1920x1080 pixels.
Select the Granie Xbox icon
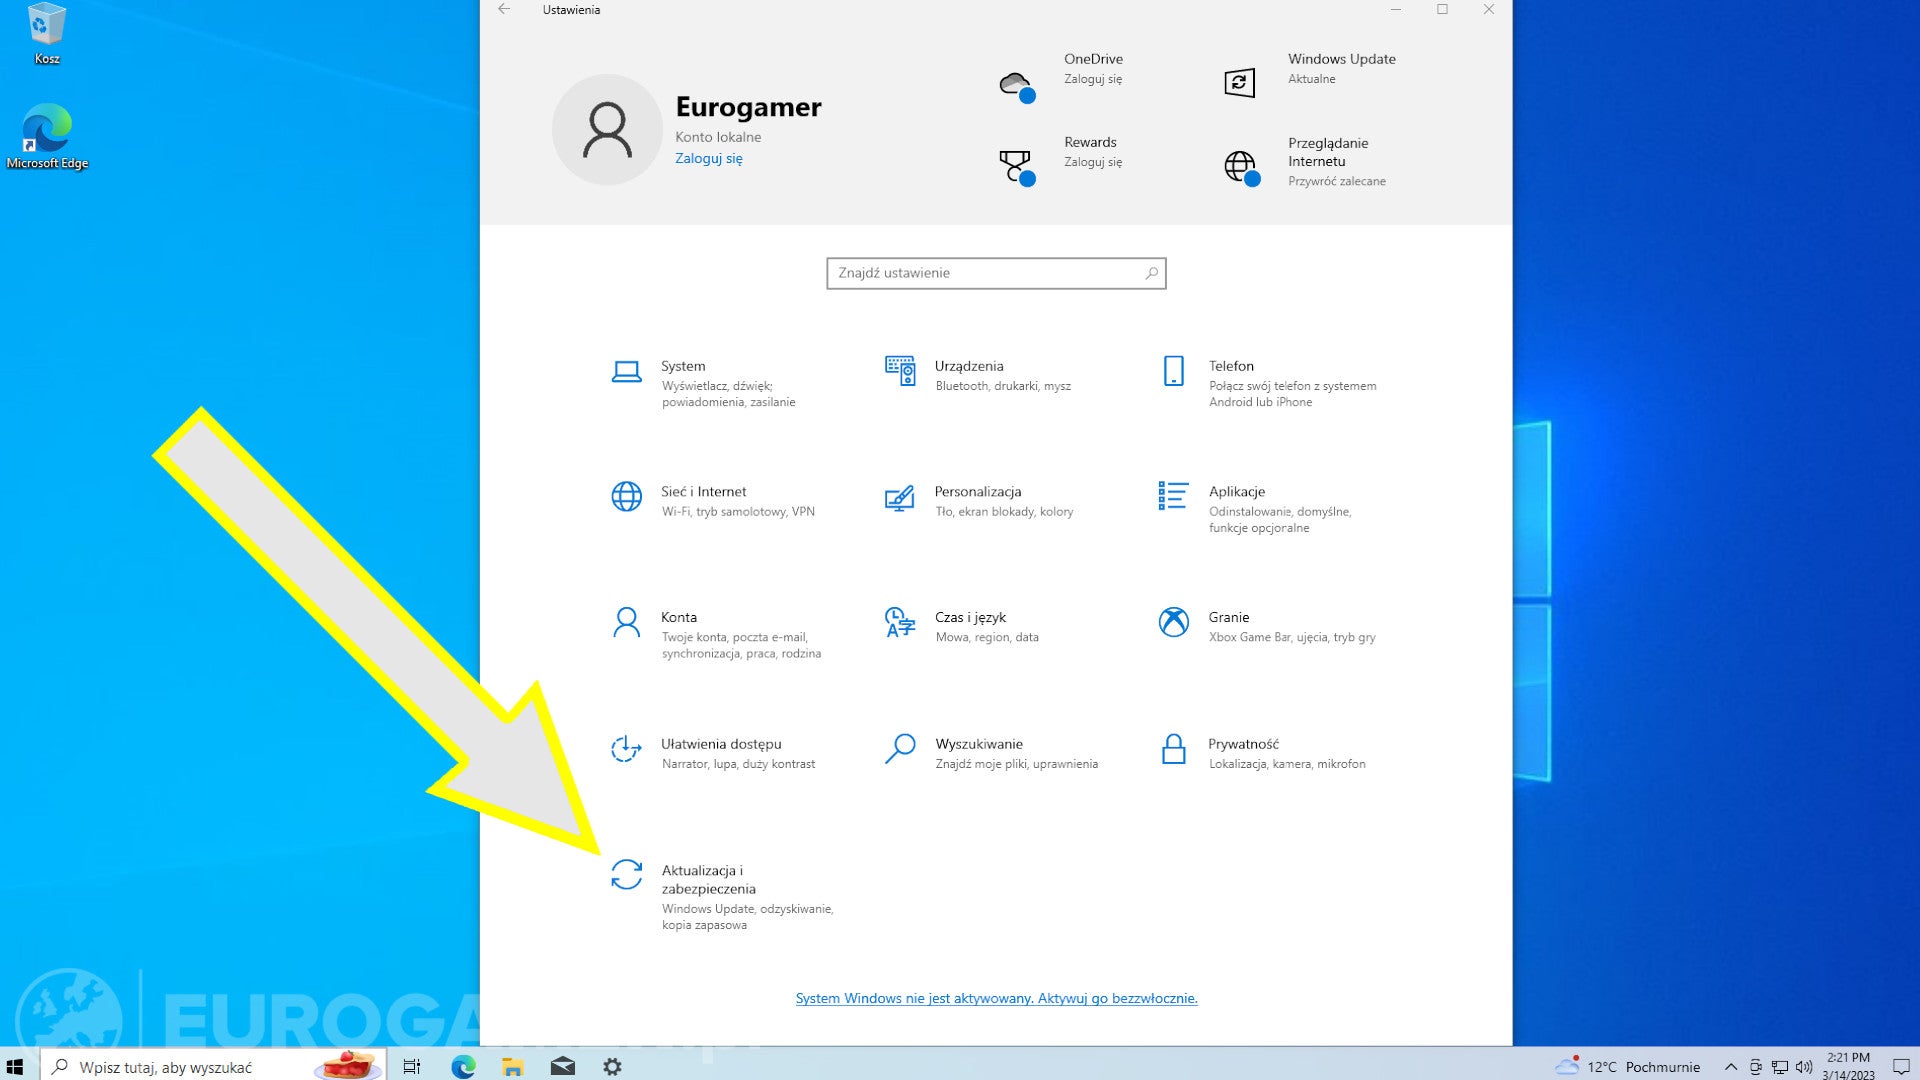1174,622
